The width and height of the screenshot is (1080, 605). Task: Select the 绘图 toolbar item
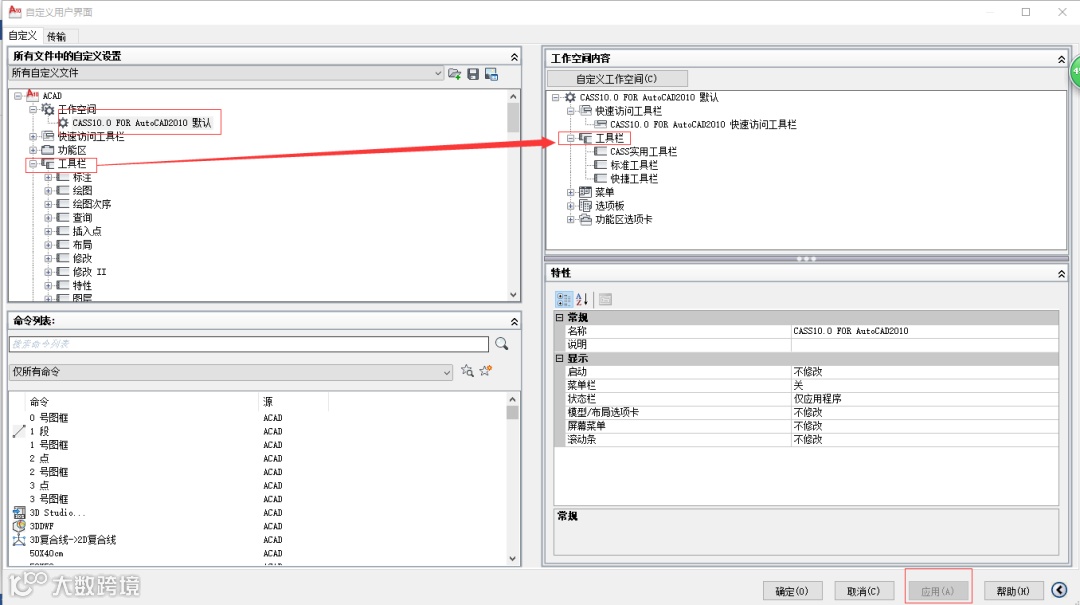[x=82, y=190]
